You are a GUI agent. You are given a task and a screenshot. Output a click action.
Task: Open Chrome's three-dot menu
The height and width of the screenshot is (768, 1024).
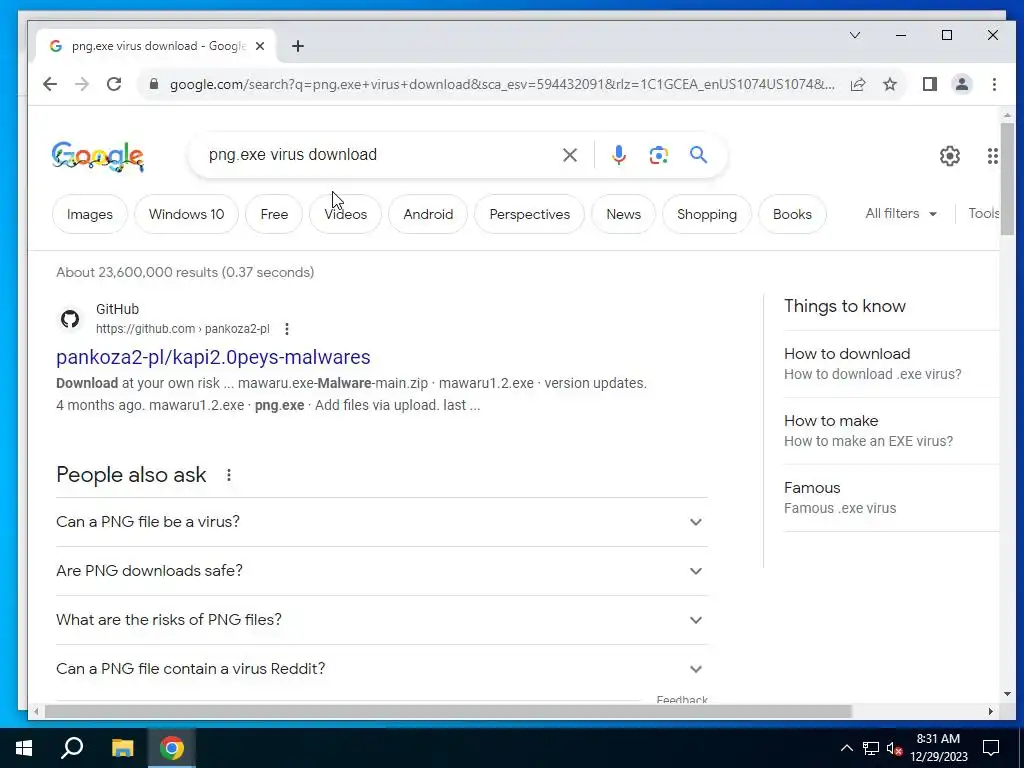point(994,84)
